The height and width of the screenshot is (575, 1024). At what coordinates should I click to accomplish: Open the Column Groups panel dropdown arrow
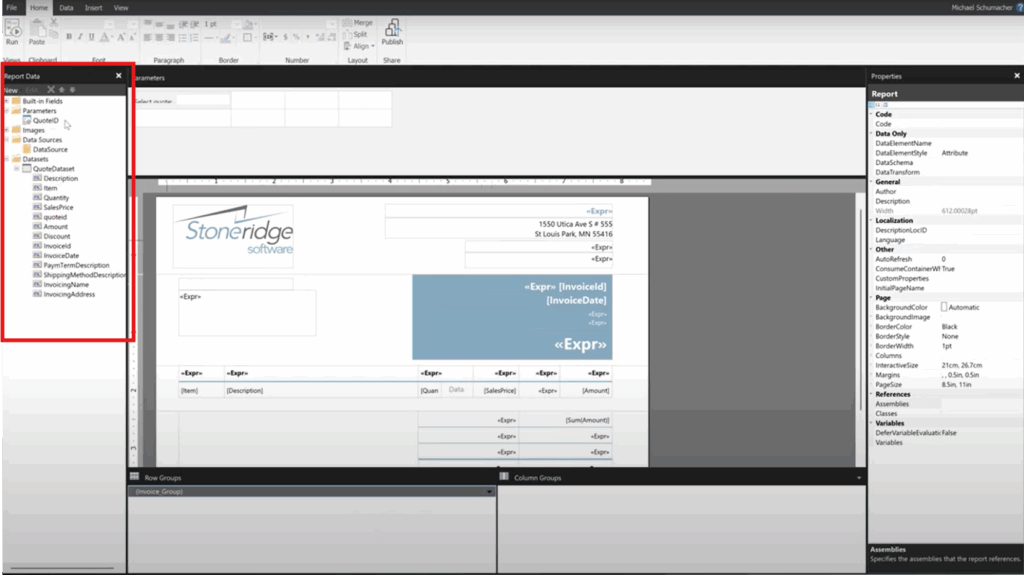859,478
